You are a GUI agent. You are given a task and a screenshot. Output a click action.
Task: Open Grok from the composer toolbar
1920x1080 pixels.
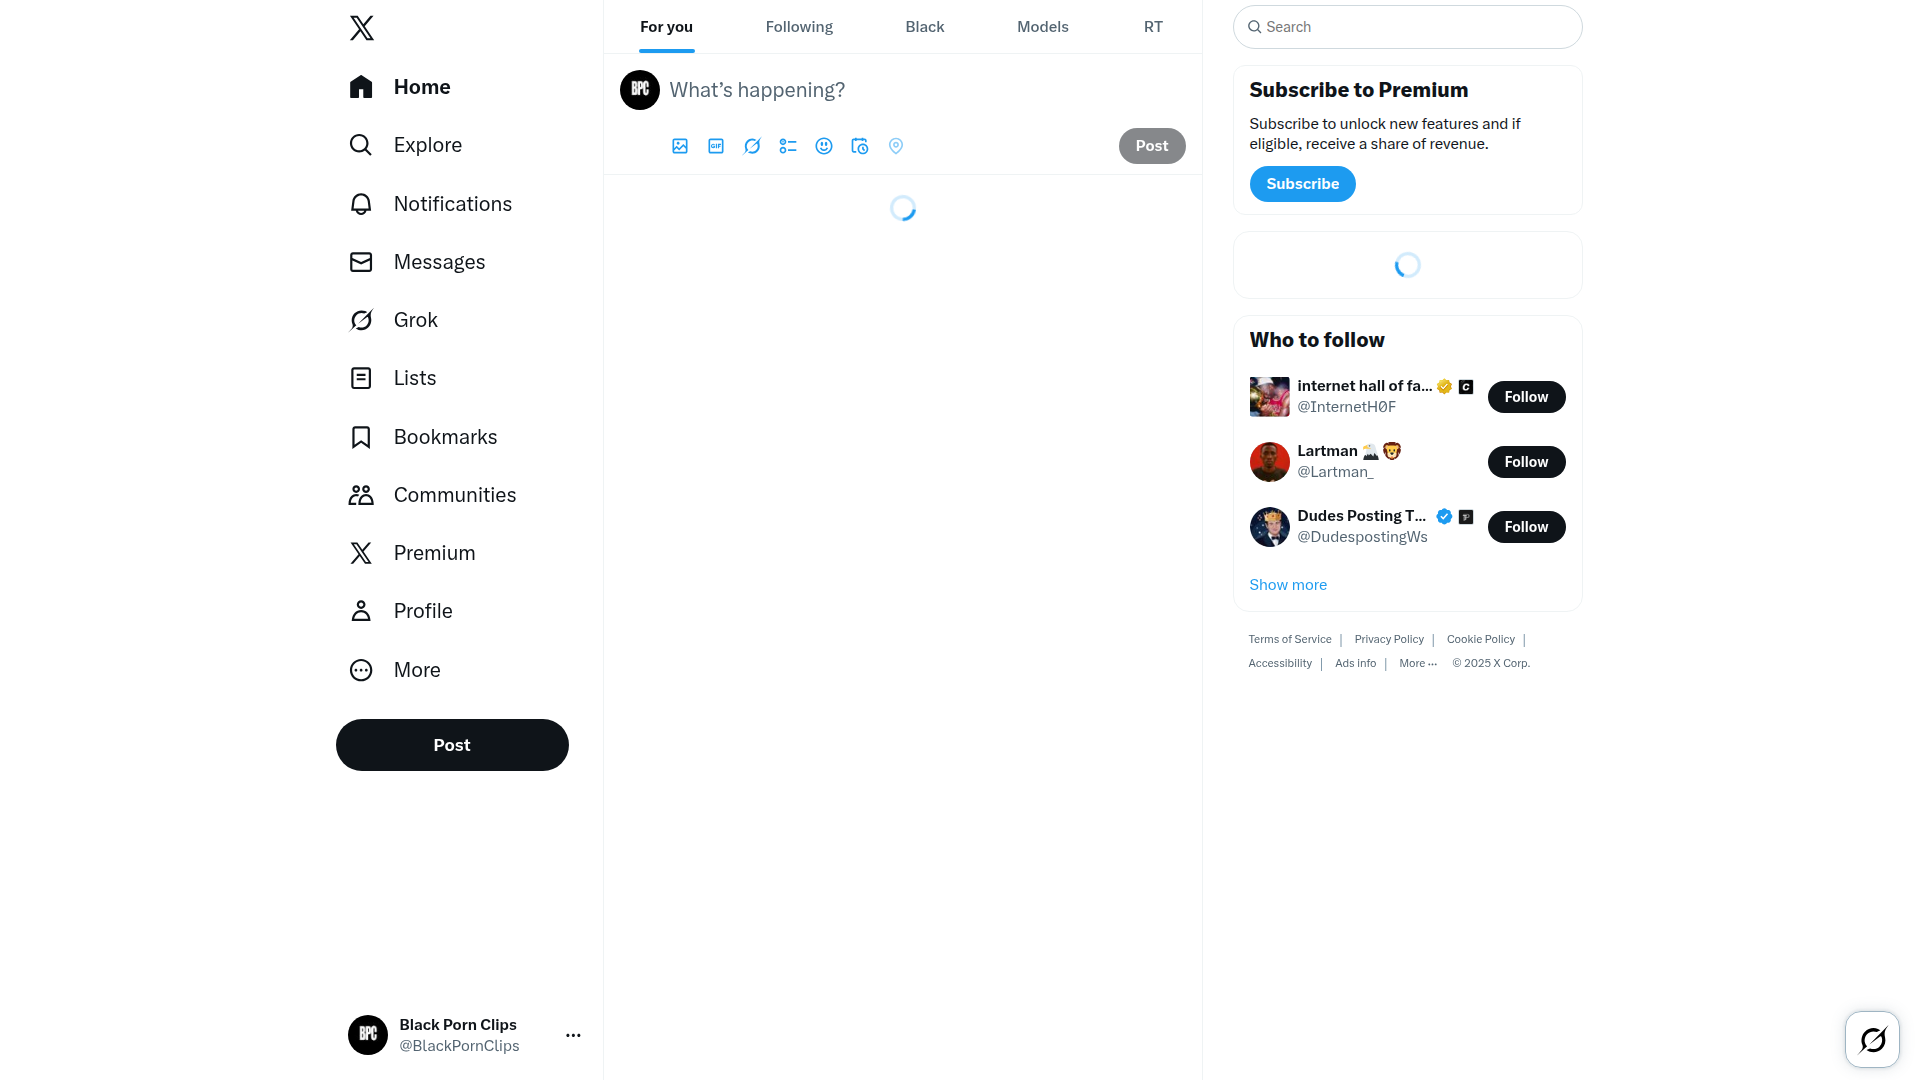click(752, 146)
